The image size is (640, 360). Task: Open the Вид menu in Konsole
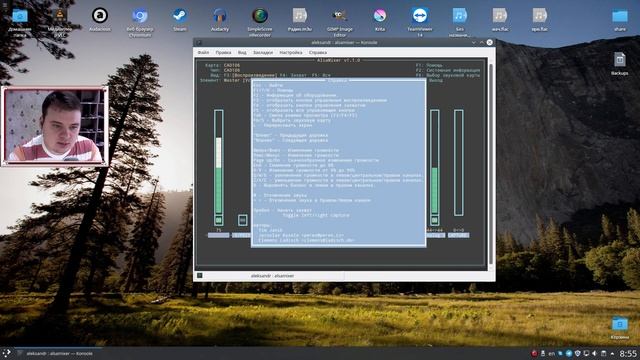tap(242, 53)
